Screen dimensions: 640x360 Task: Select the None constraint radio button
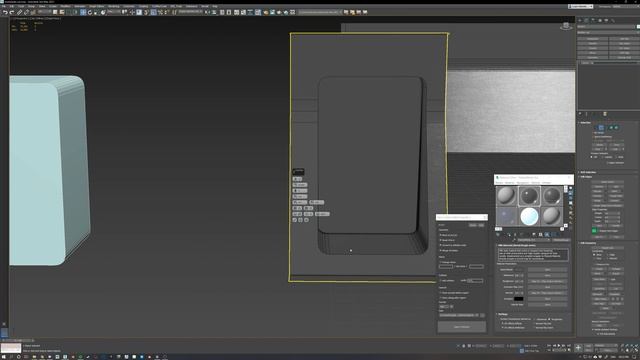[x=594, y=255]
